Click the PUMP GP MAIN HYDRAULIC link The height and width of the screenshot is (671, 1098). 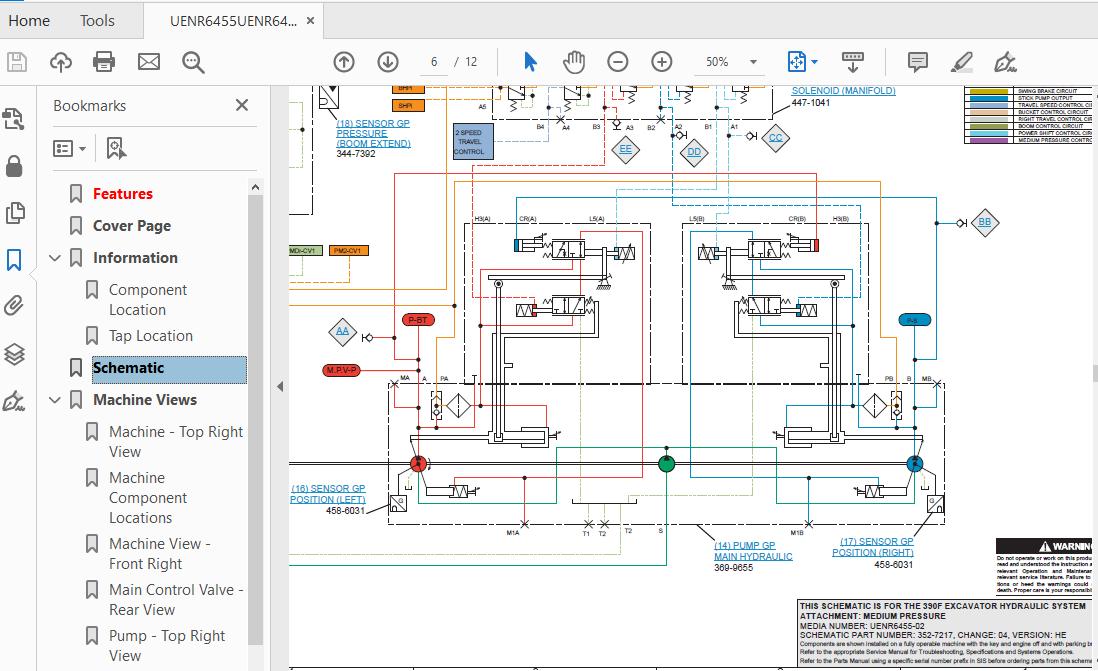tap(753, 551)
